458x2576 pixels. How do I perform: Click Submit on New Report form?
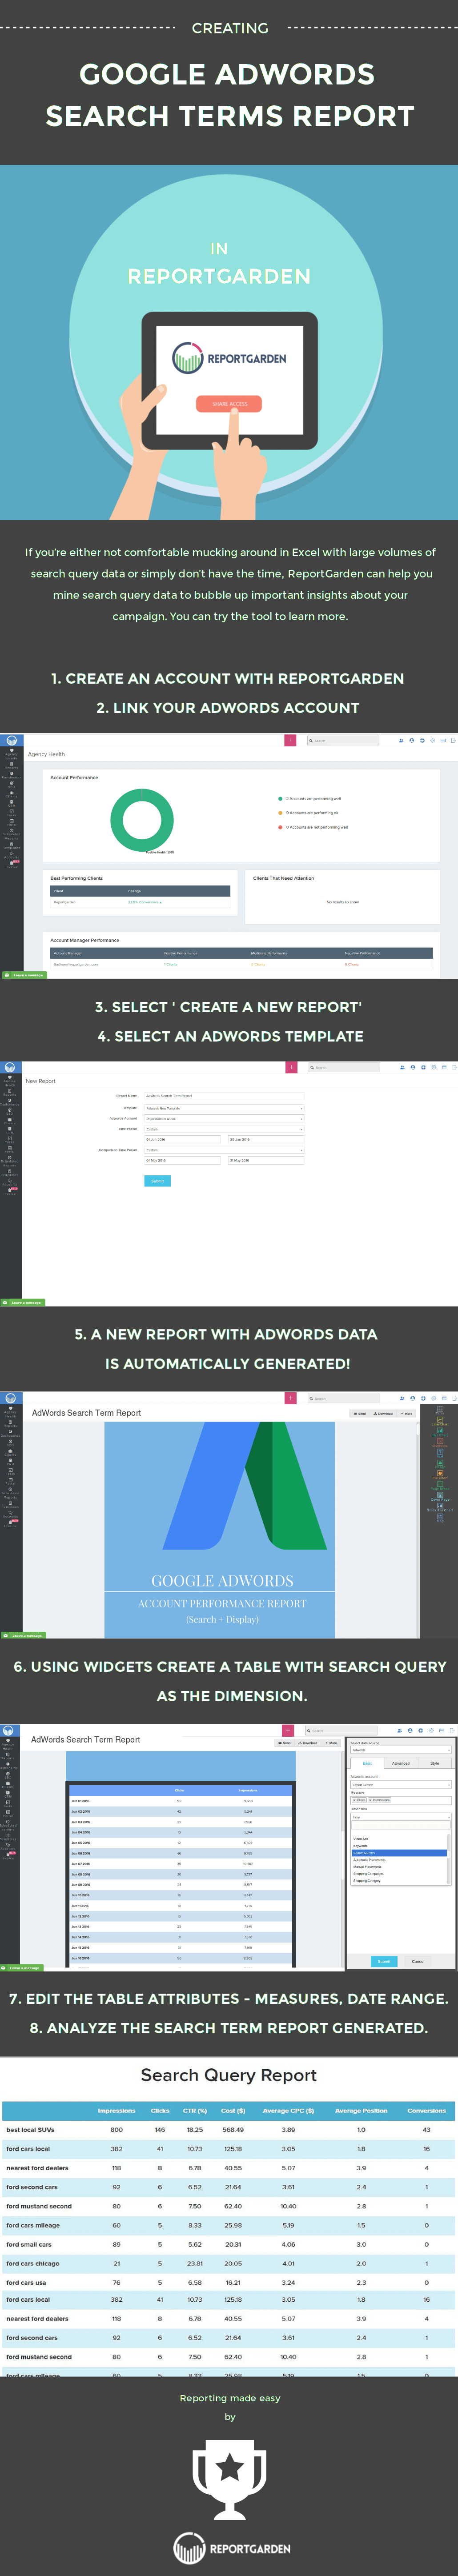click(x=157, y=1181)
